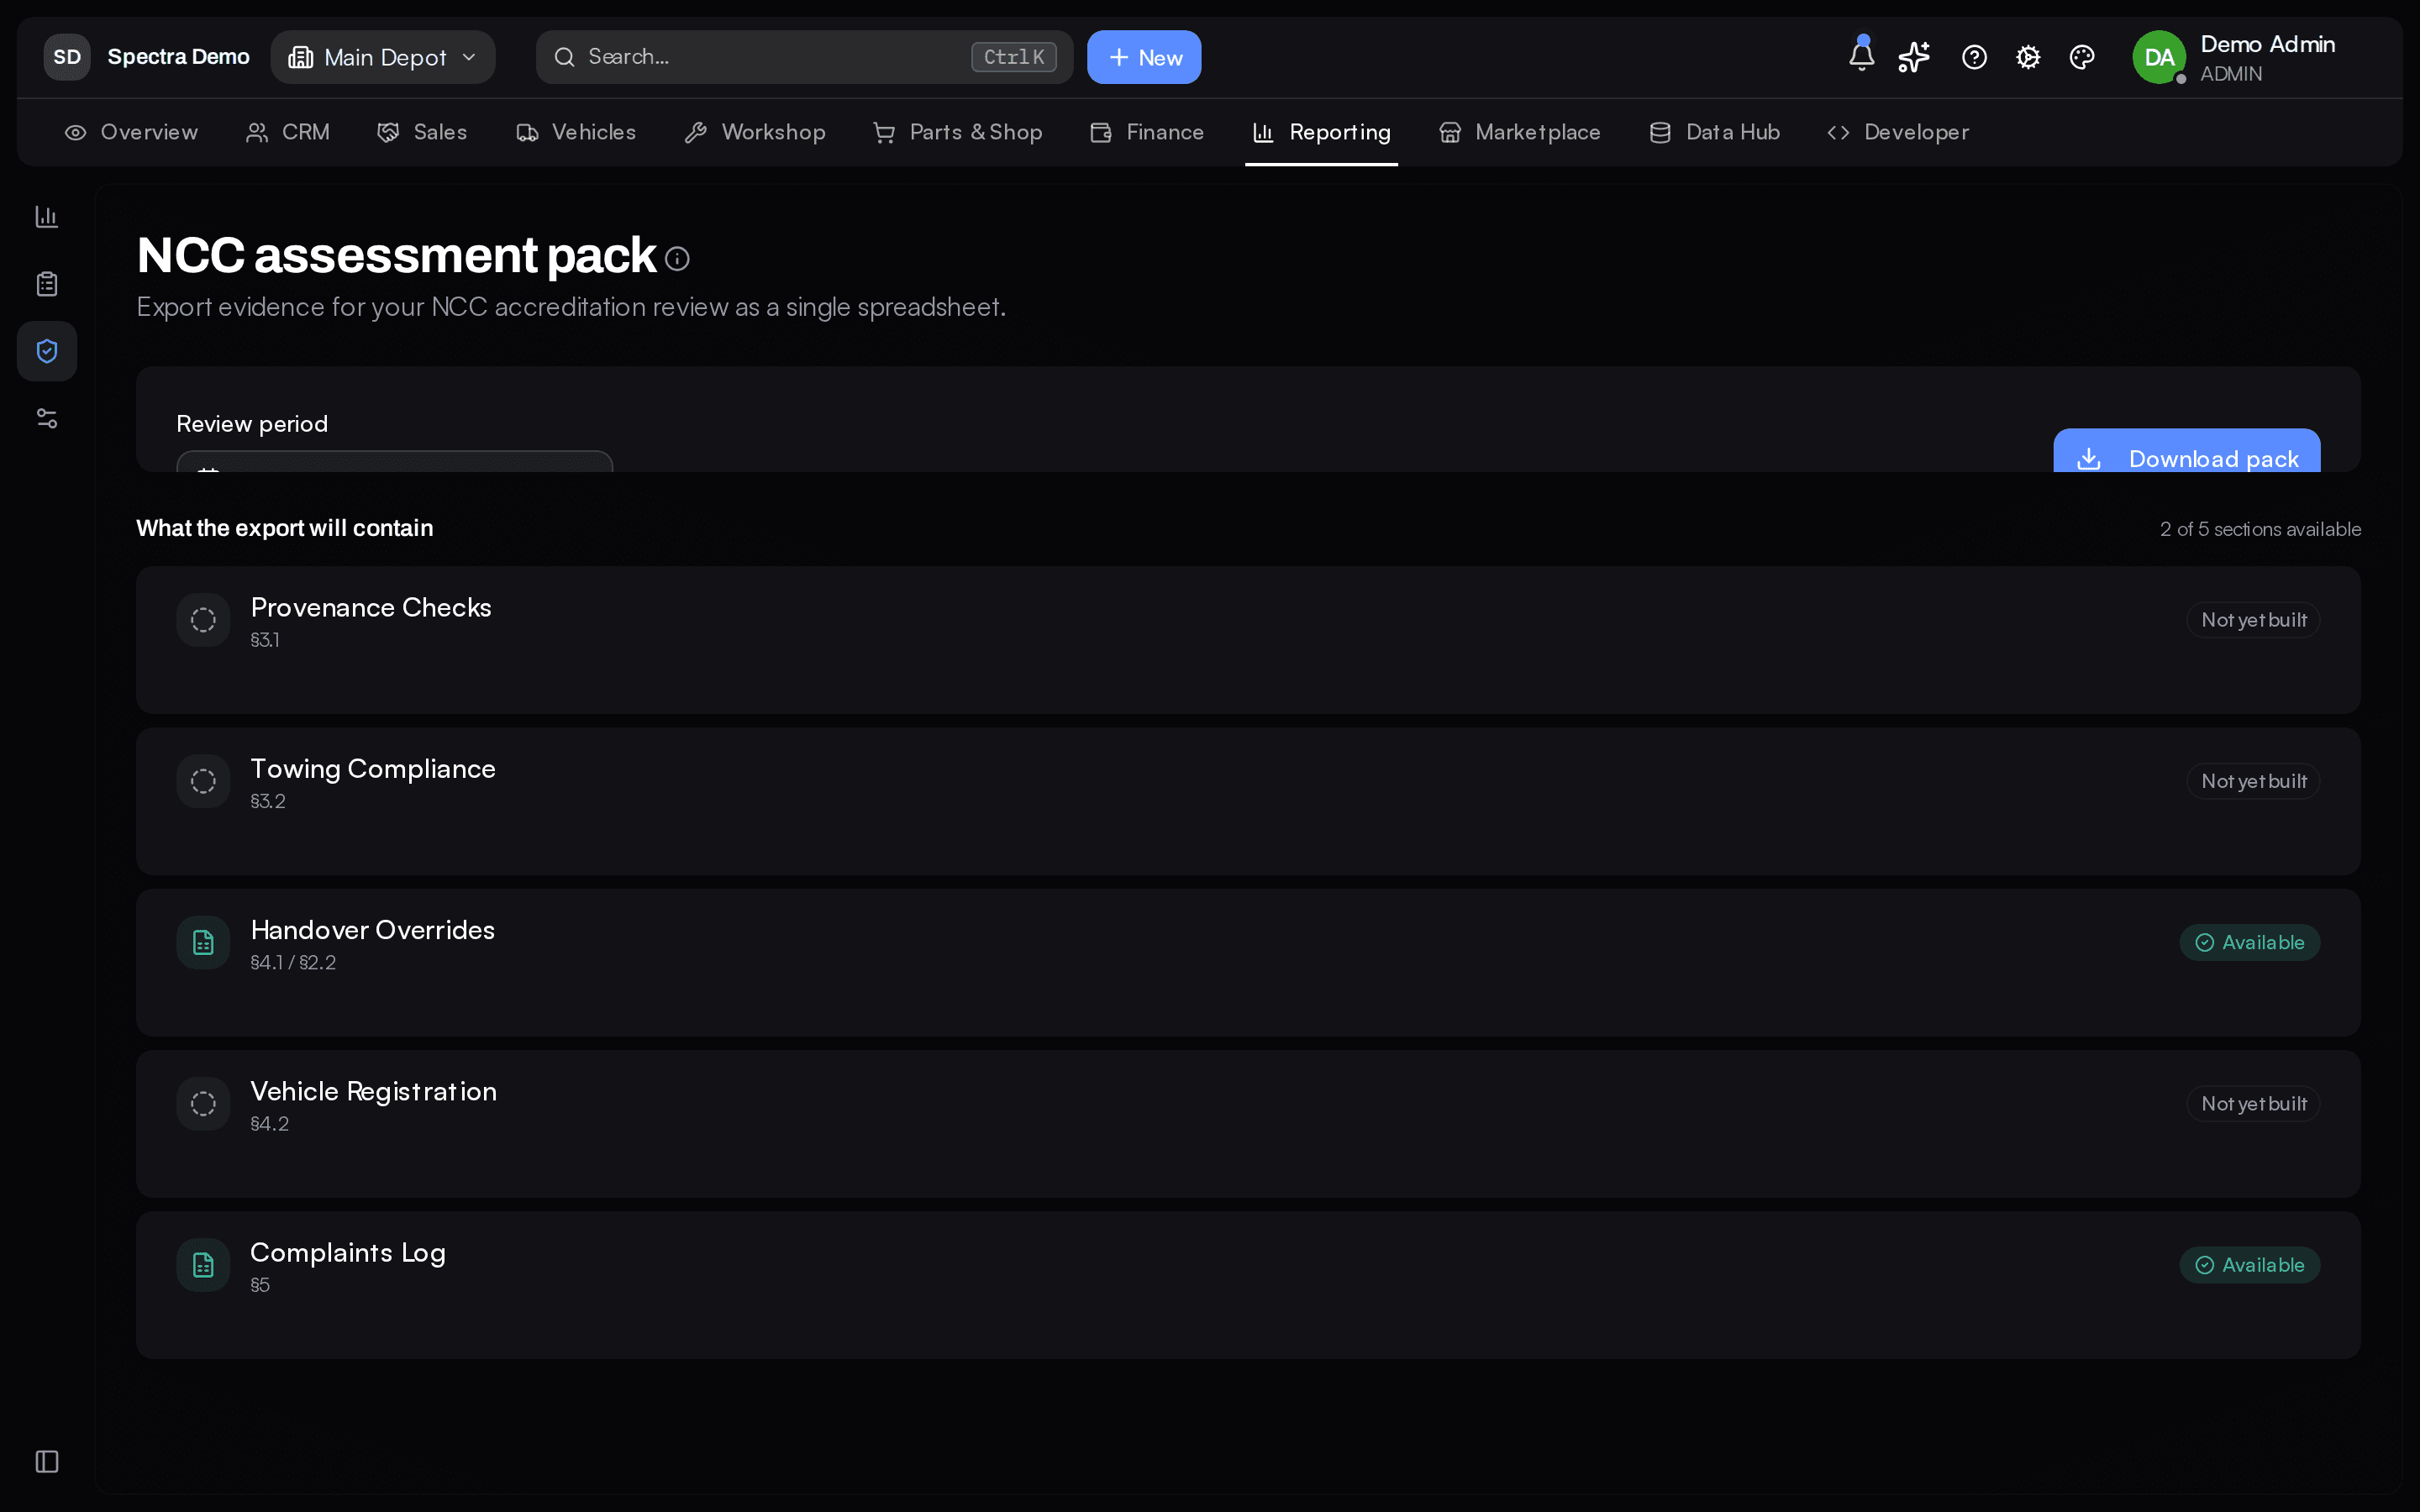Open the clipboard list sidebar icon
This screenshot has width=2420, height=1512.
[x=47, y=284]
